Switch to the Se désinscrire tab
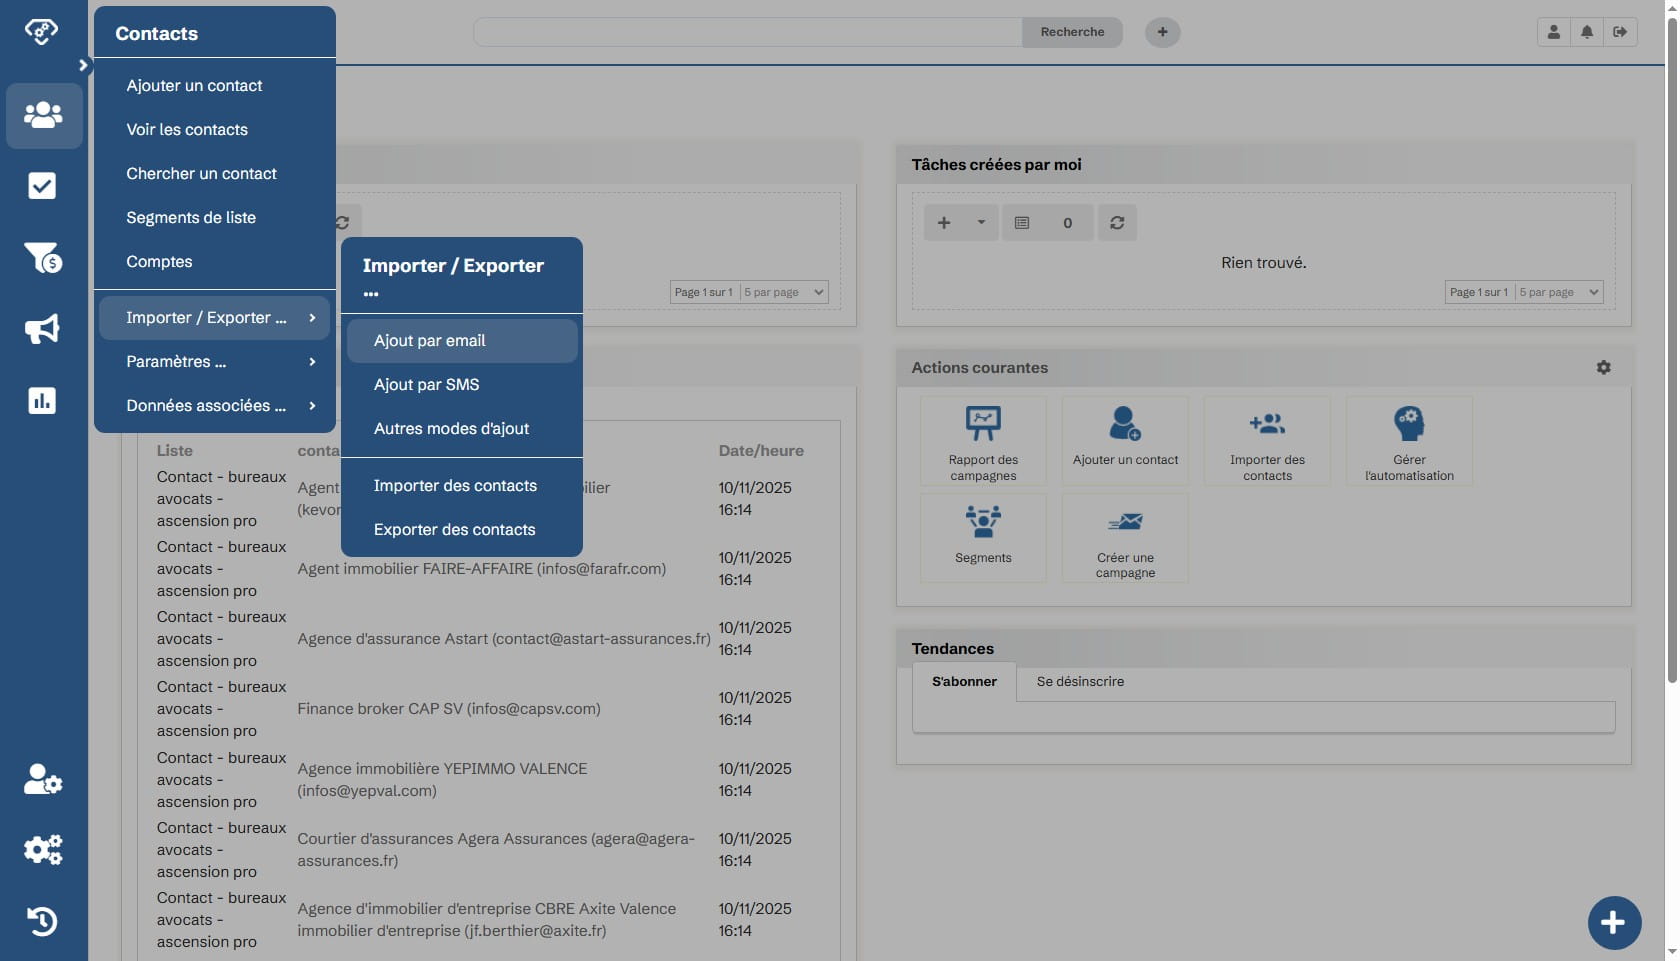1680x961 pixels. [x=1080, y=682]
